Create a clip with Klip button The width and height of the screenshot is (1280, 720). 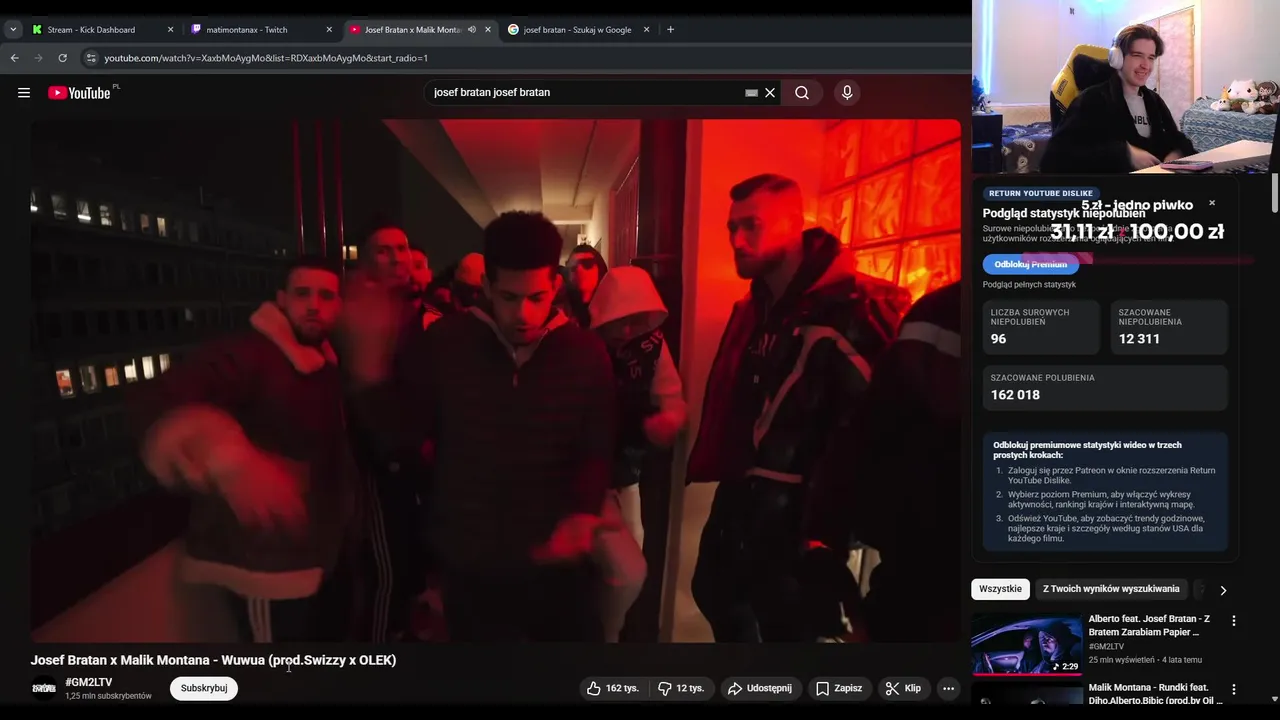pyautogui.click(x=903, y=688)
